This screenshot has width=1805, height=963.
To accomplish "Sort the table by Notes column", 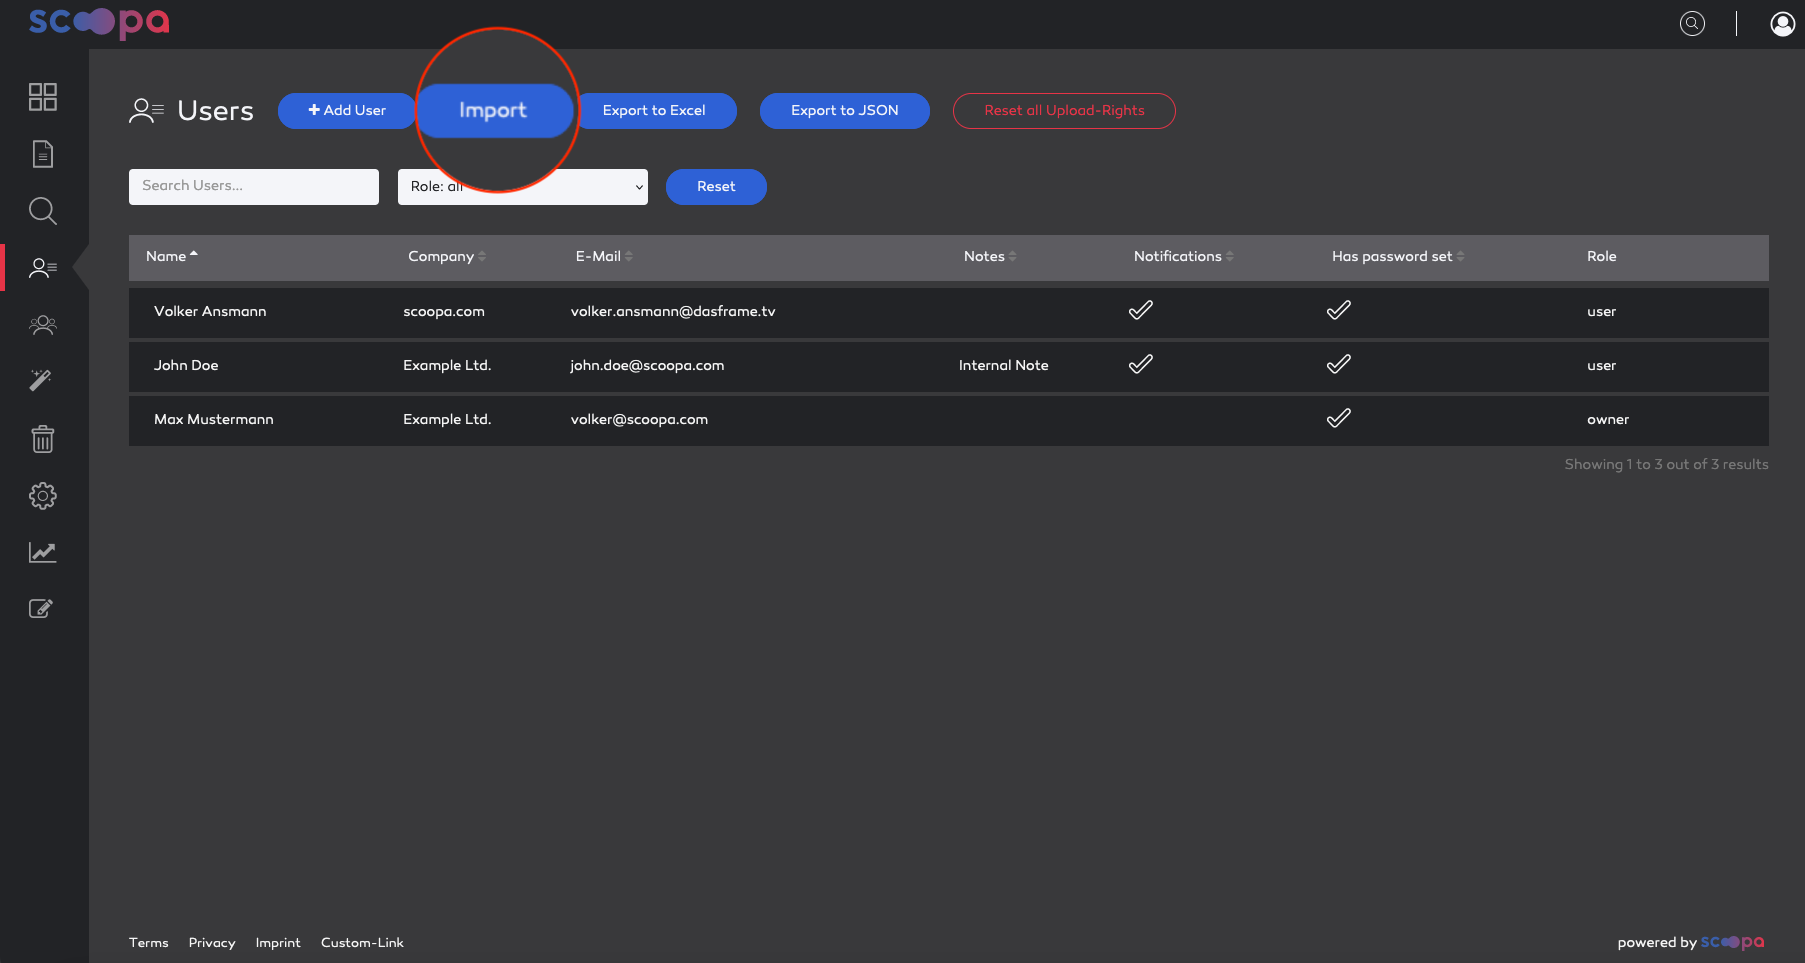I will click(x=990, y=256).
